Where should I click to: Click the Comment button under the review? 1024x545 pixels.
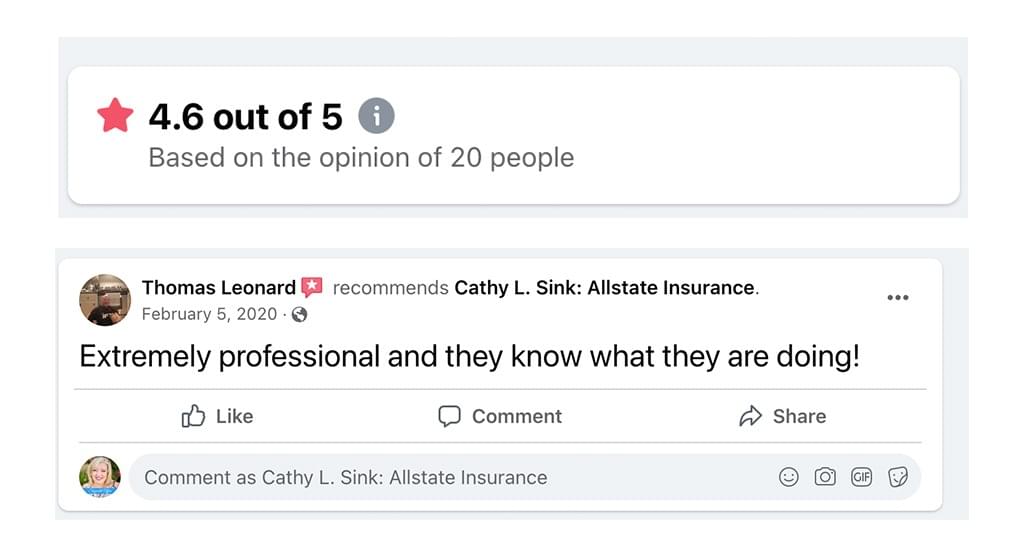(x=500, y=416)
